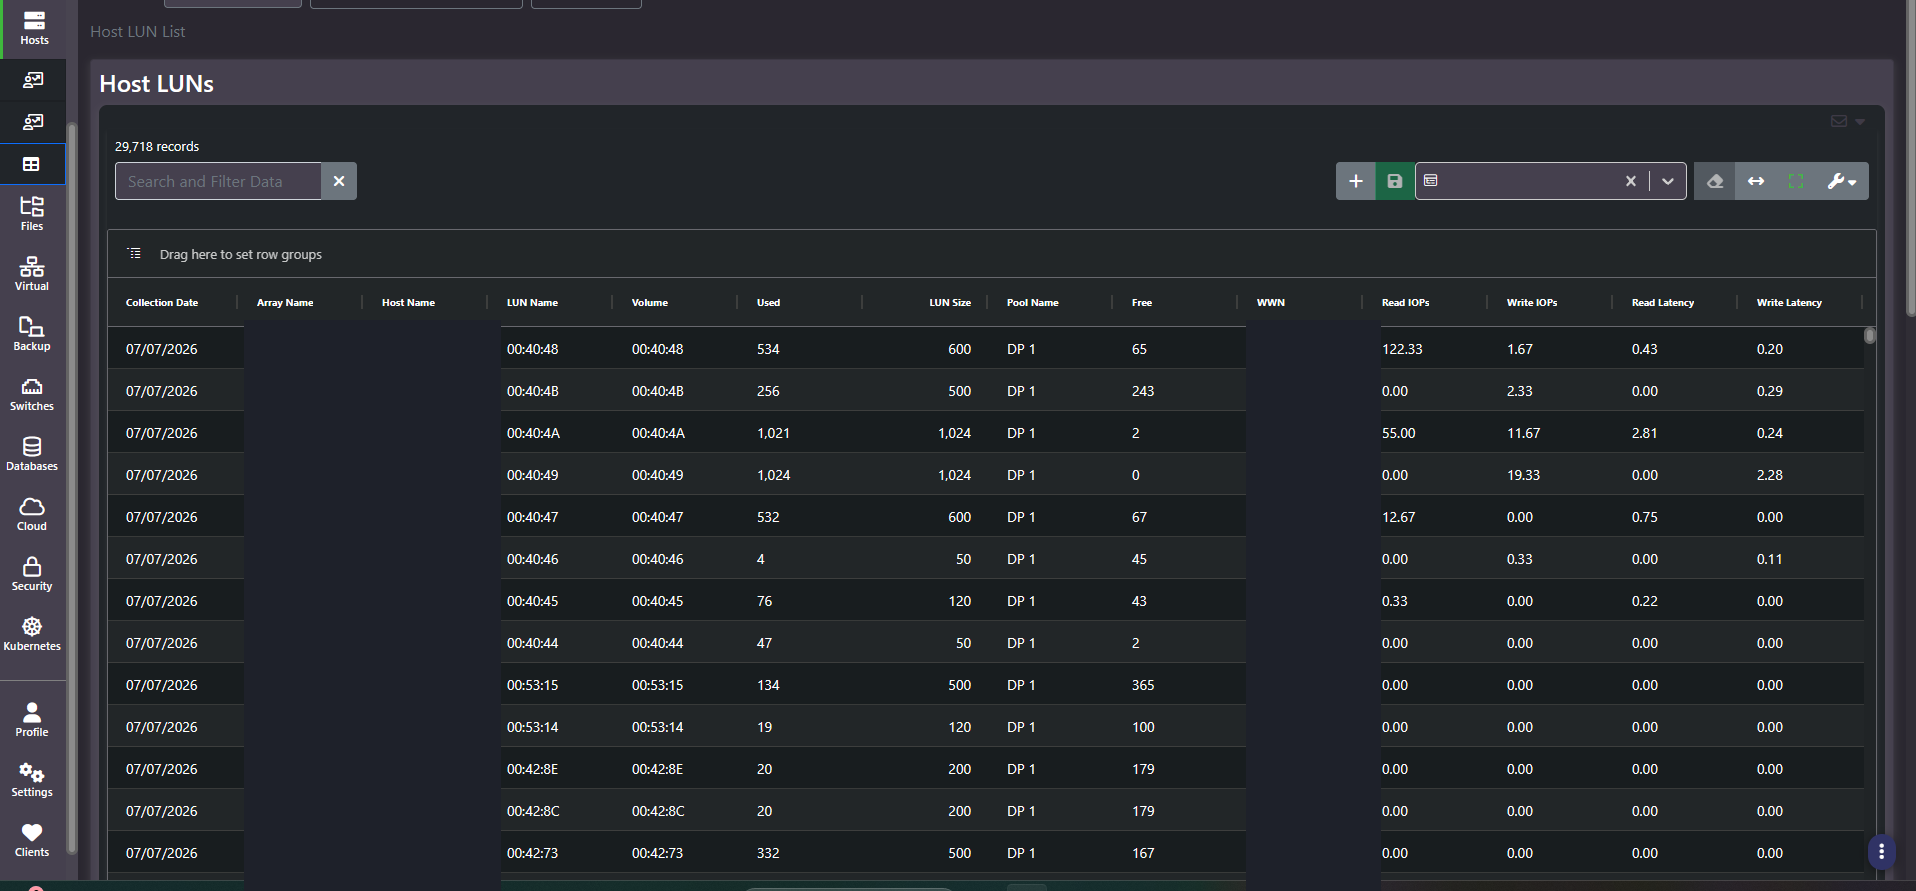This screenshot has width=1916, height=891.
Task: Open the email envelope dropdown at top right
Action: point(1847,121)
